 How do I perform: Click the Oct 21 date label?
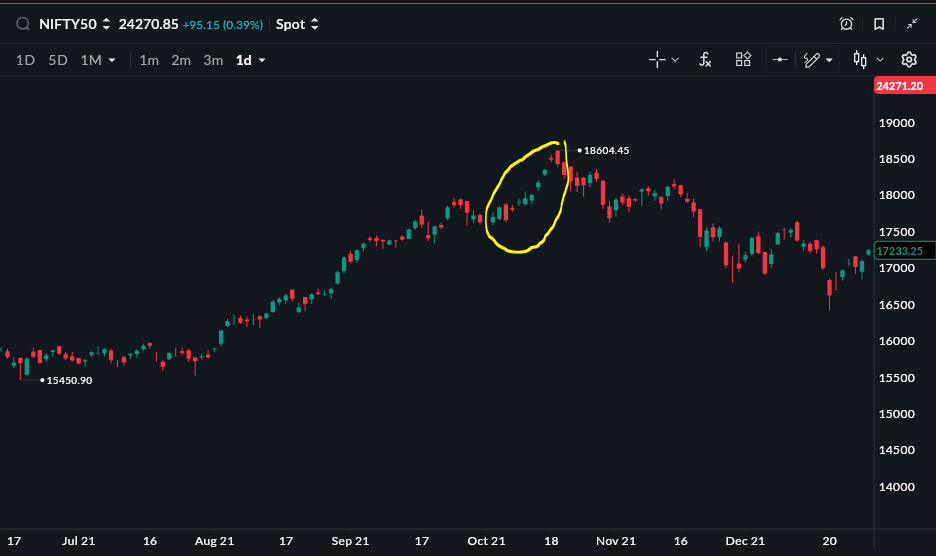pyautogui.click(x=486, y=541)
